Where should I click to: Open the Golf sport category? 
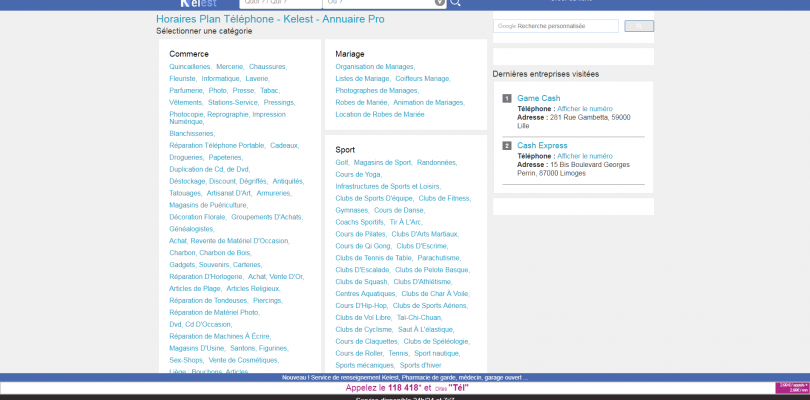tap(342, 162)
